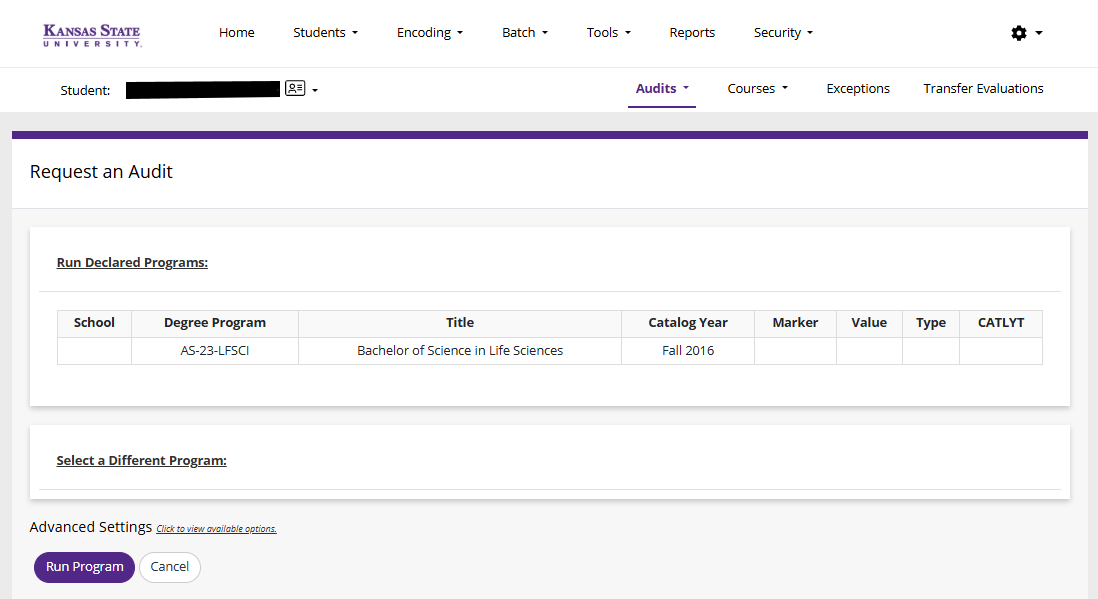This screenshot has width=1098, height=599.
Task: Select the AS-23-LFSCI degree program cell
Action: click(215, 351)
